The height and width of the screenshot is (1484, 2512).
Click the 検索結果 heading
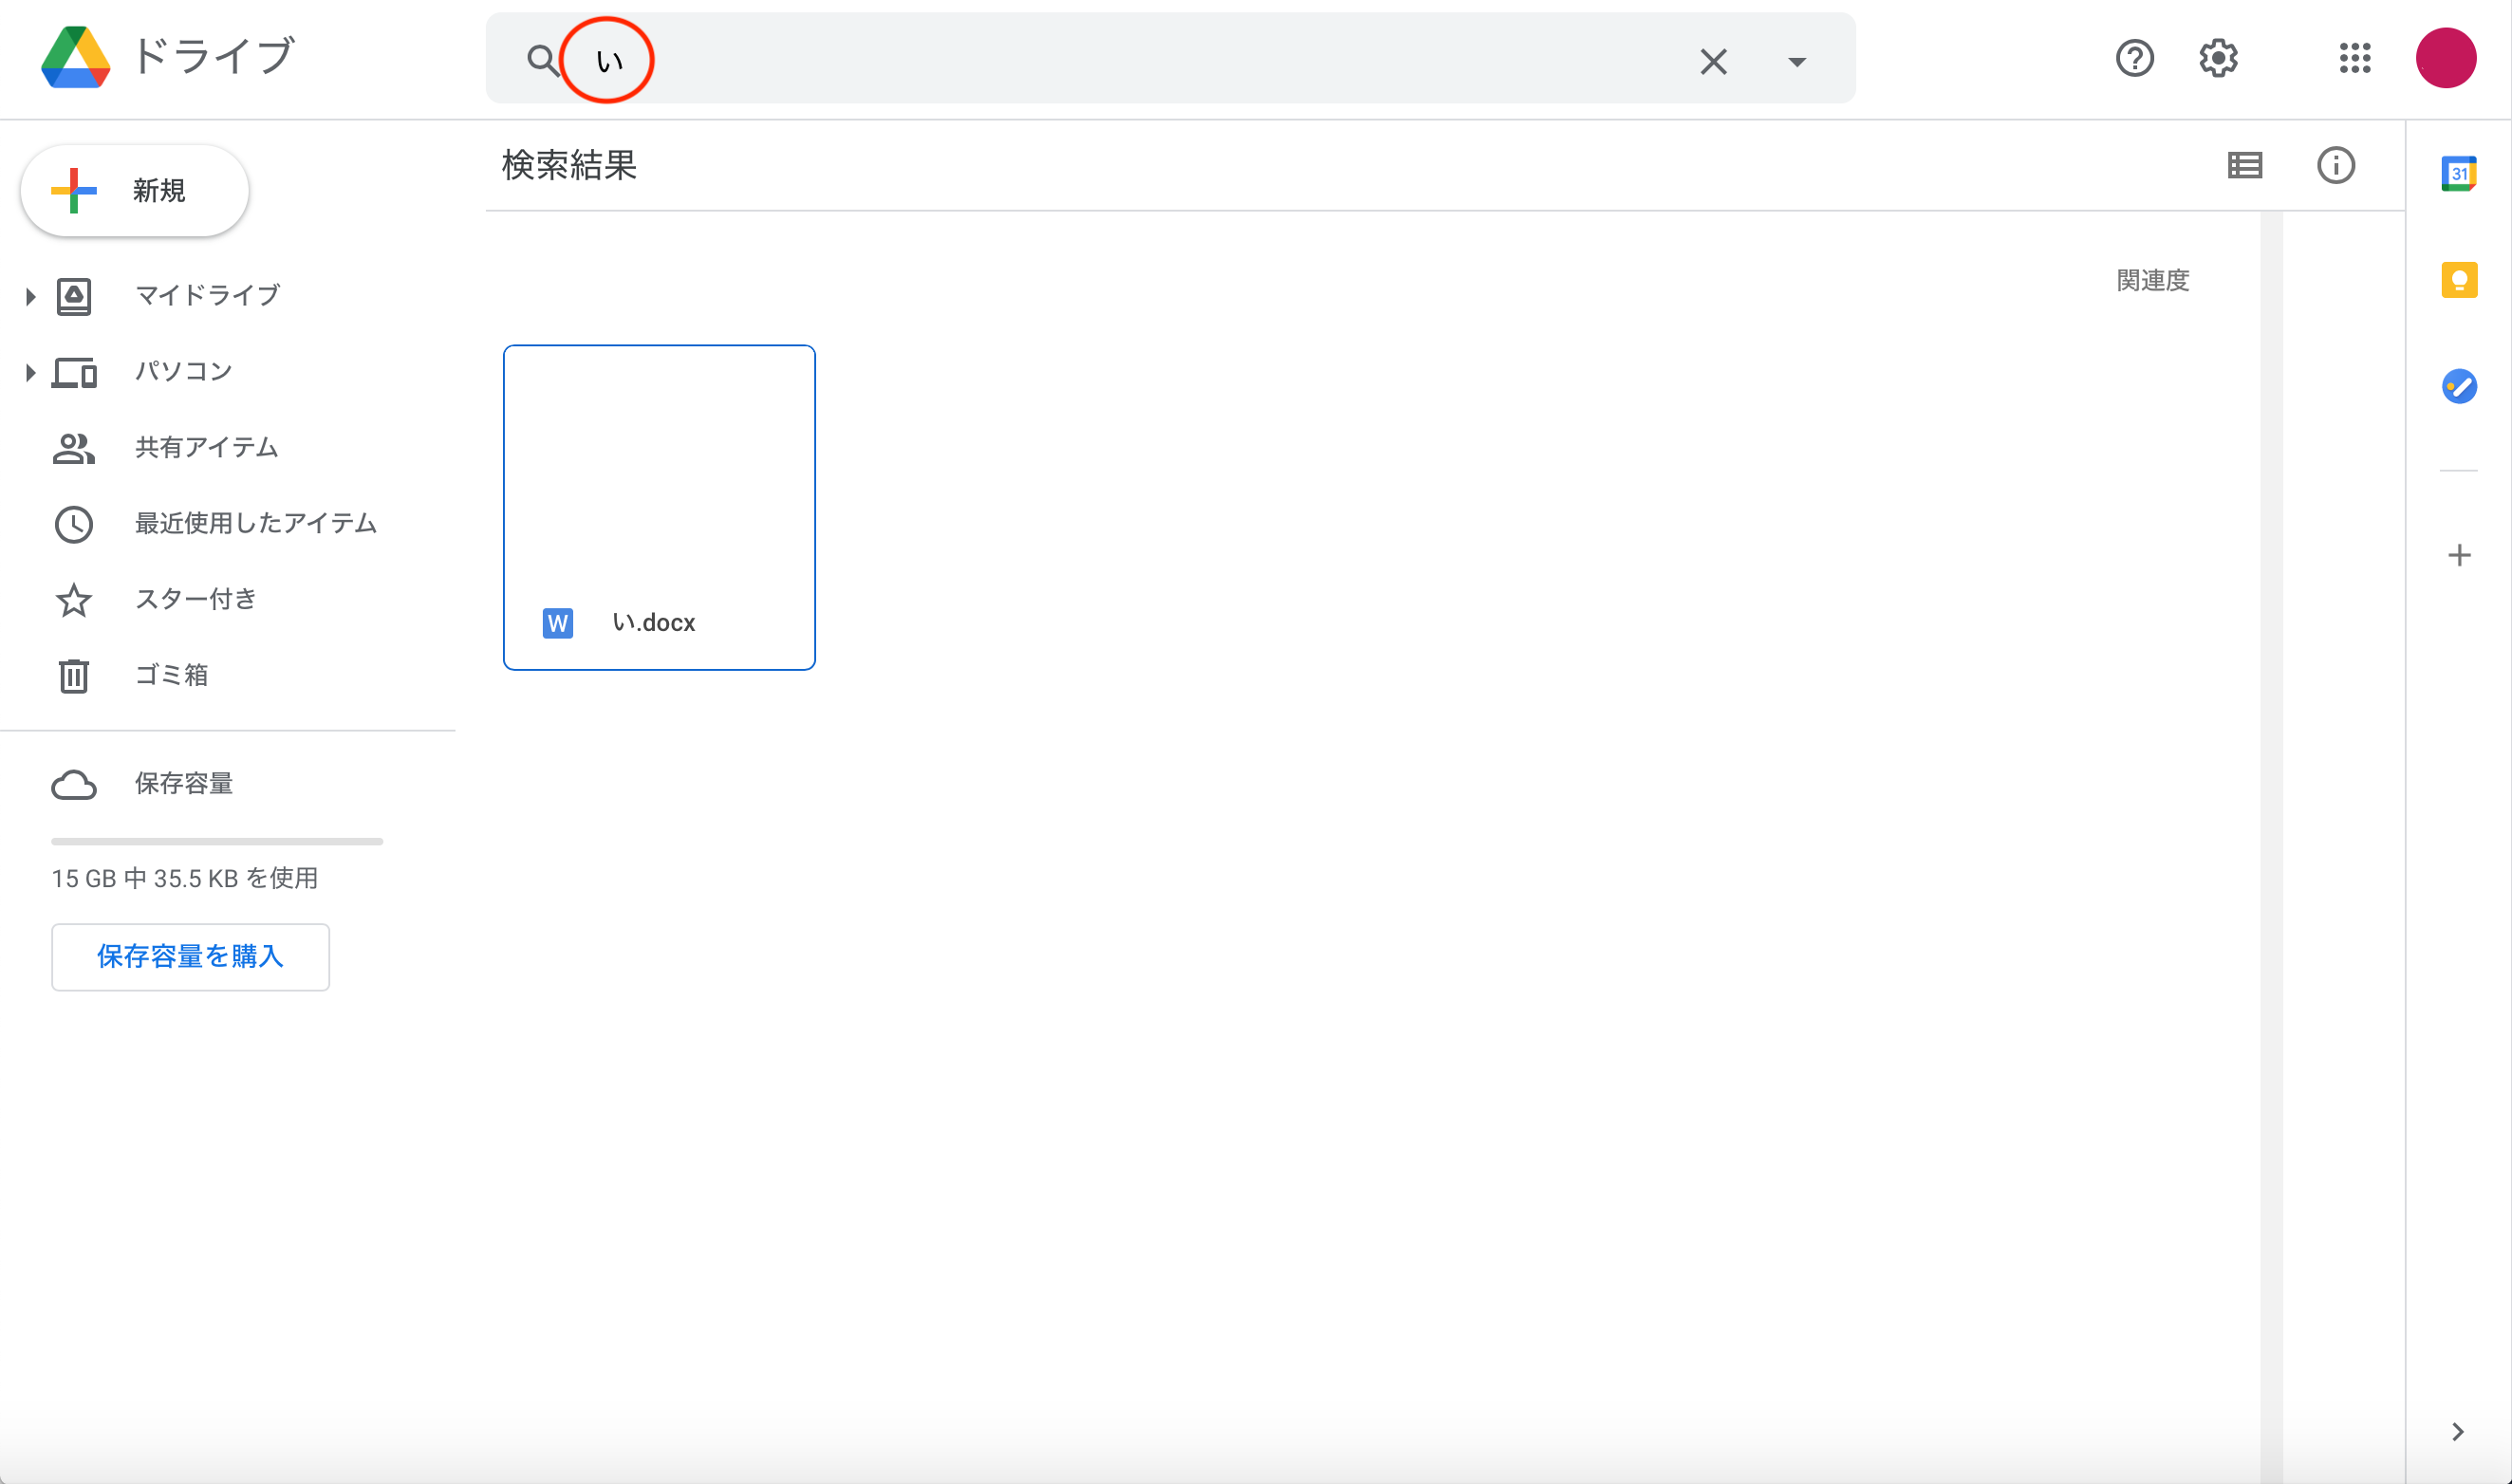click(569, 165)
